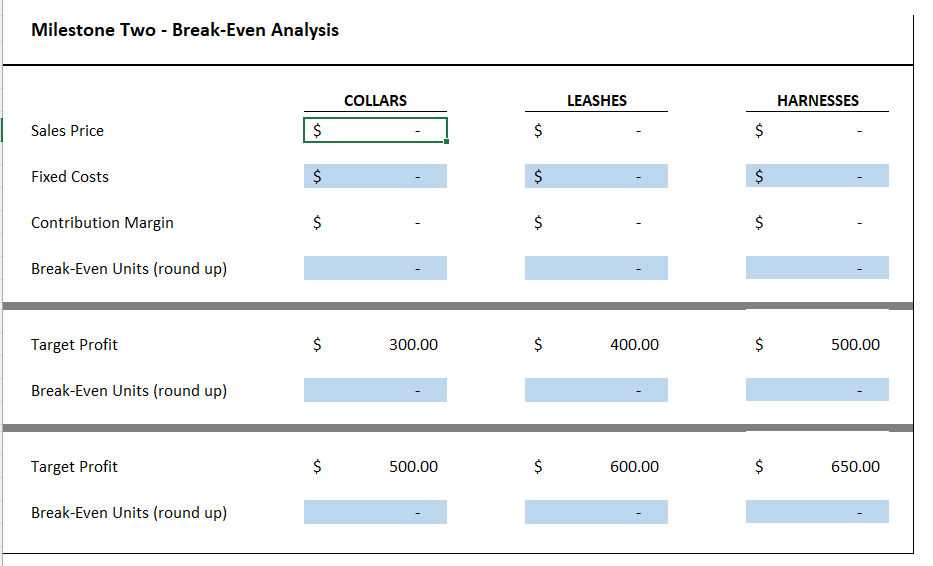The width and height of the screenshot is (933, 566).
Task: Click the Leashes Fixed Costs cell
Action: click(x=596, y=176)
